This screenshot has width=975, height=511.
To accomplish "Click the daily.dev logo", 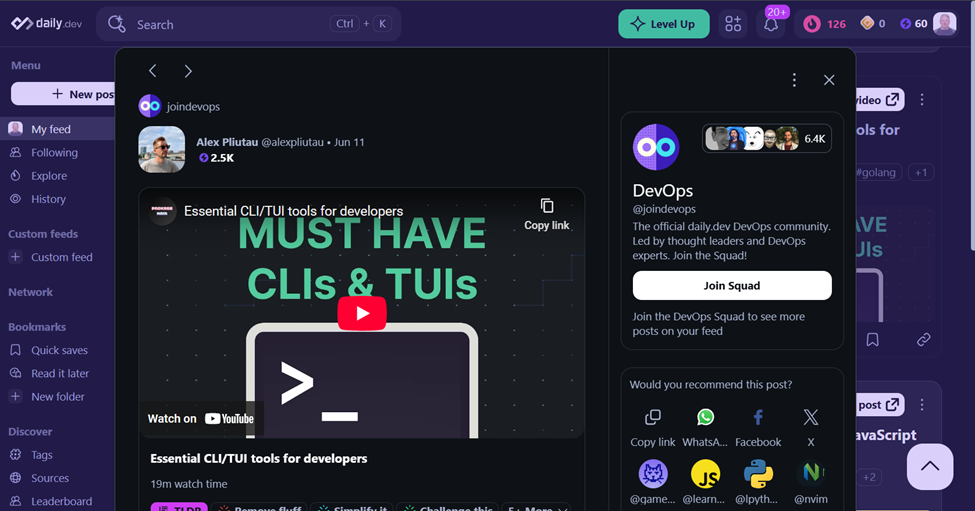I will pyautogui.click(x=47, y=24).
